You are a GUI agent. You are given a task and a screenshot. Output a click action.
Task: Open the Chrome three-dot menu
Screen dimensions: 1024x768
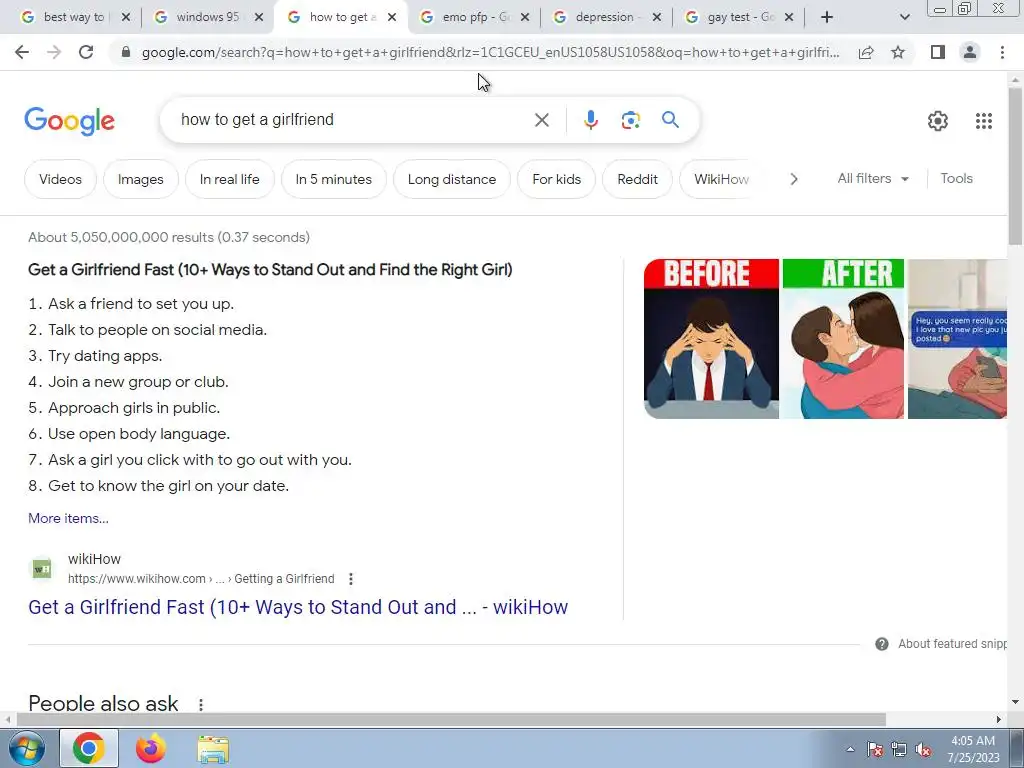[1002, 52]
